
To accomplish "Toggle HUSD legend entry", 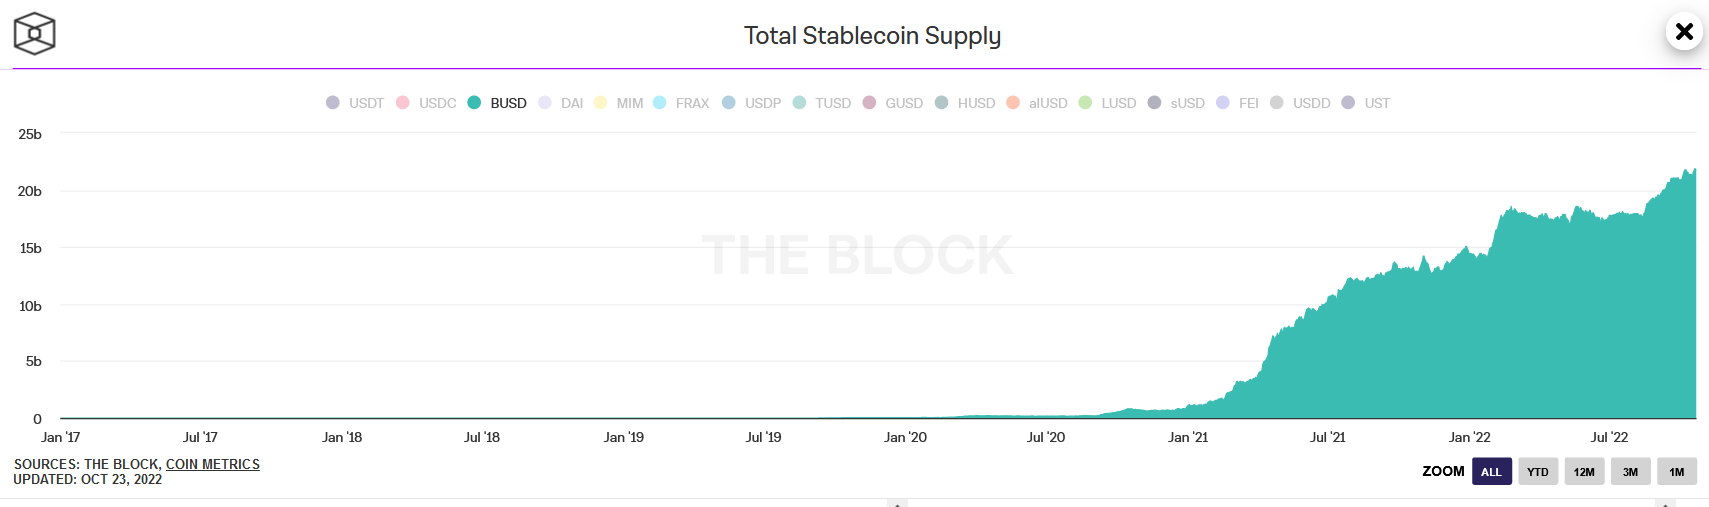I will coord(965,103).
